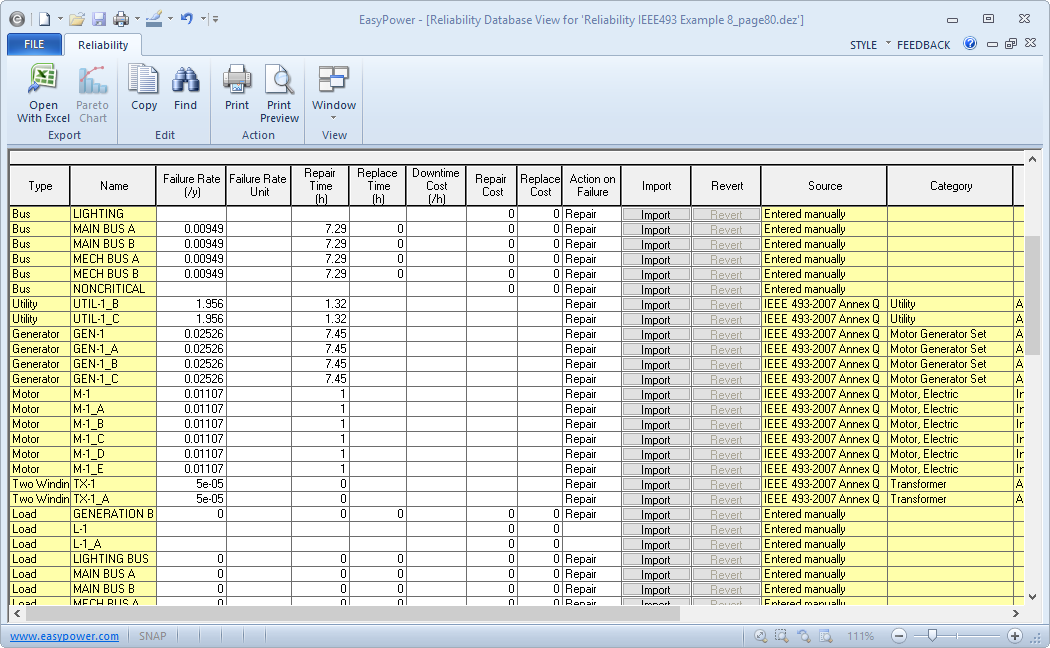
Task: Open the www.easypower.com link
Action: coord(65,636)
